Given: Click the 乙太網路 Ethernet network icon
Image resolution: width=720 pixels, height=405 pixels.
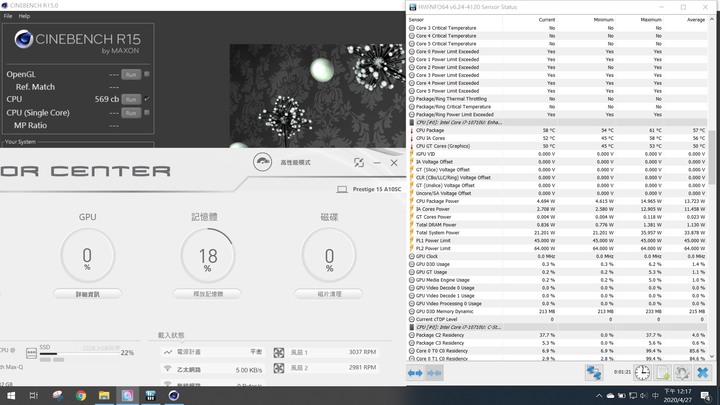Looking at the screenshot, I should click(168, 369).
